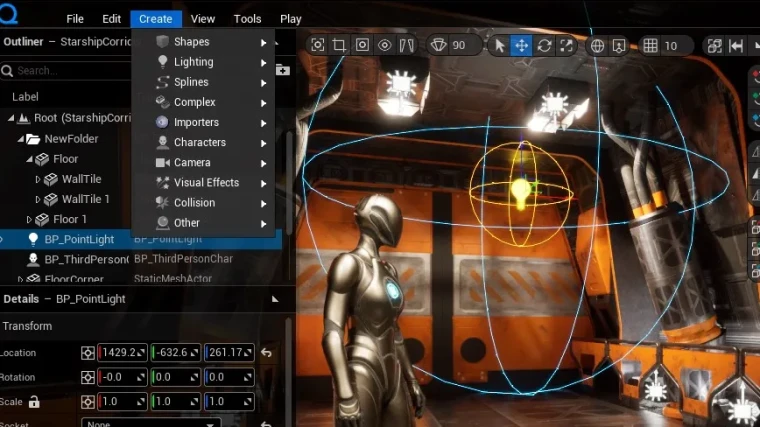
Task: Open the View menu
Action: 203,19
